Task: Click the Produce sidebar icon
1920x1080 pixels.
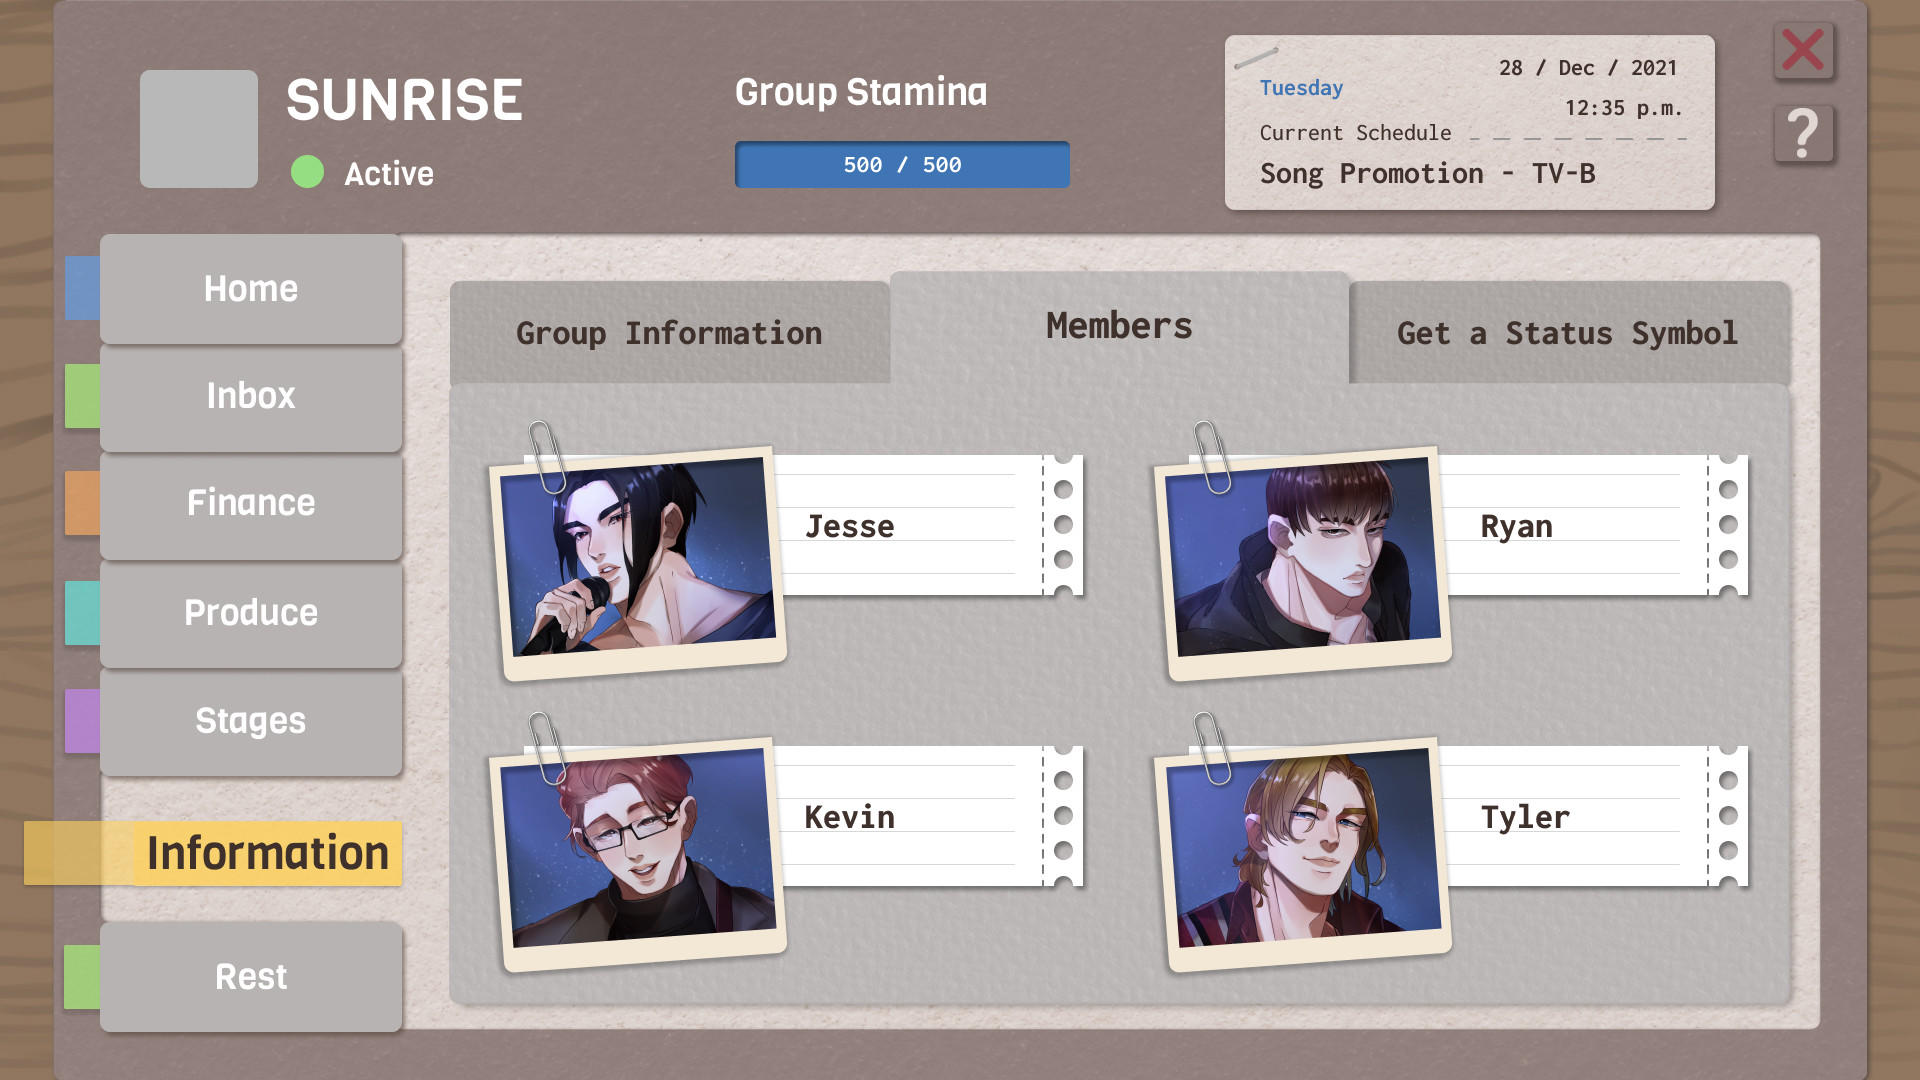Action: 251,611
